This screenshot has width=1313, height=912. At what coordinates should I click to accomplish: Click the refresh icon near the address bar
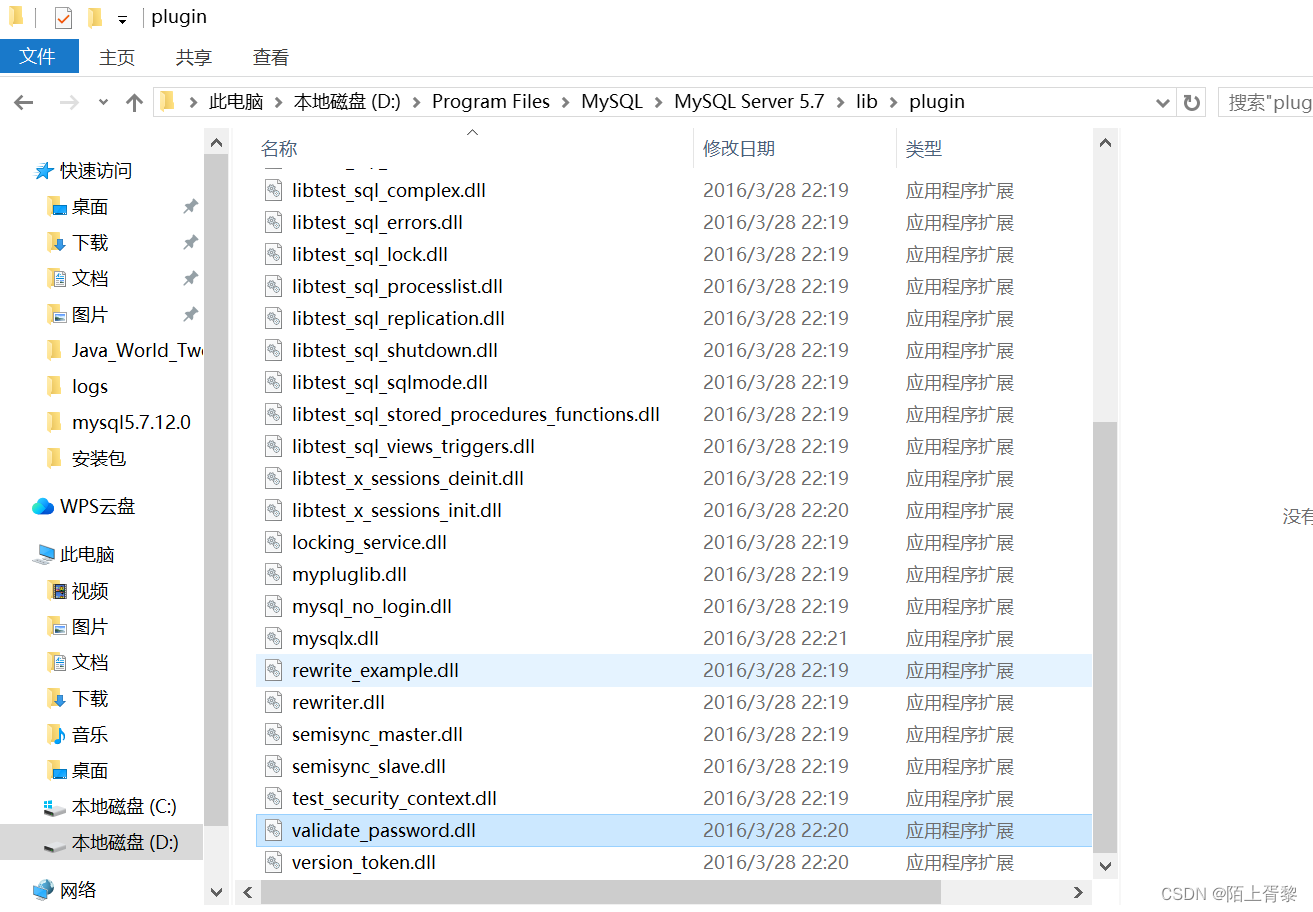pos(1191,101)
